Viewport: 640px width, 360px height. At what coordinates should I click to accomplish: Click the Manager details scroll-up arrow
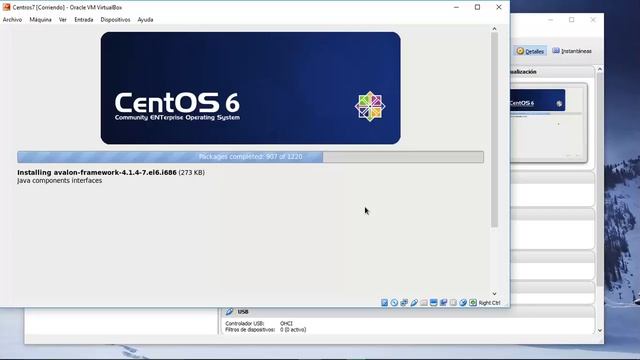[600, 69]
